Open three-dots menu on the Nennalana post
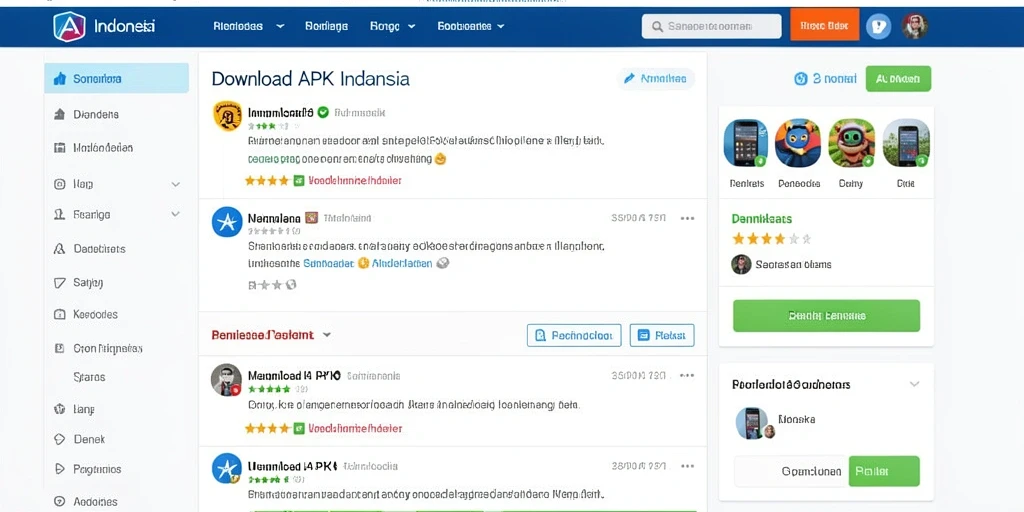This screenshot has height=512, width=1024. coord(687,218)
